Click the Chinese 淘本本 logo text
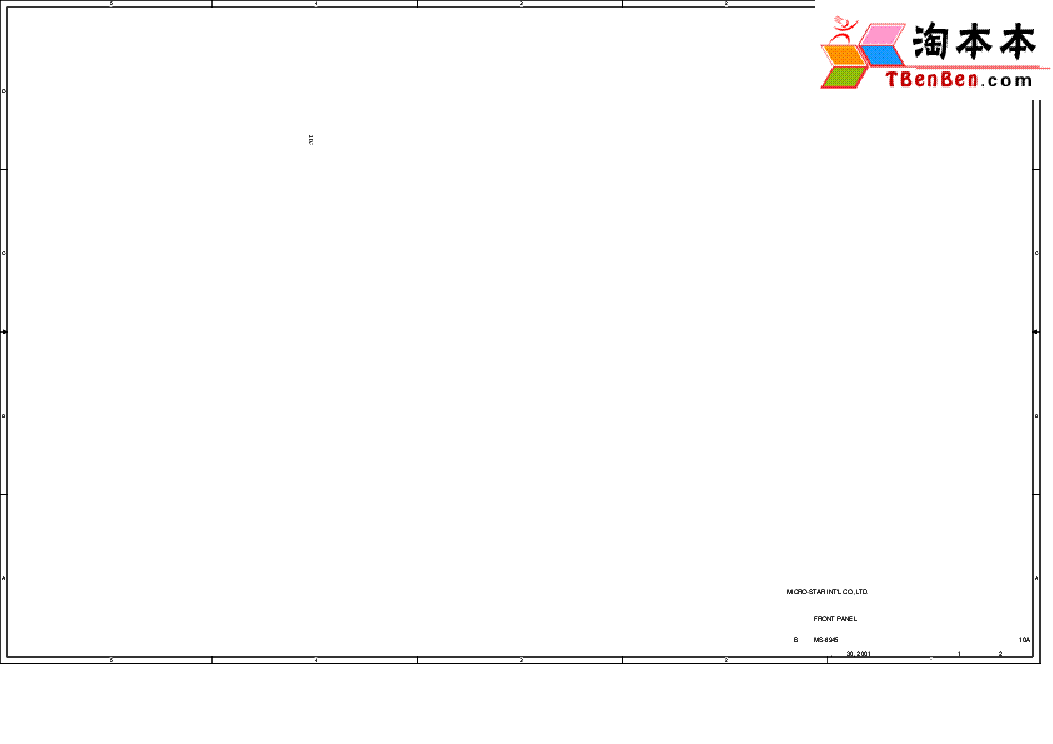Image resolution: width=1053 pixels, height=744 pixels. (x=972, y=42)
